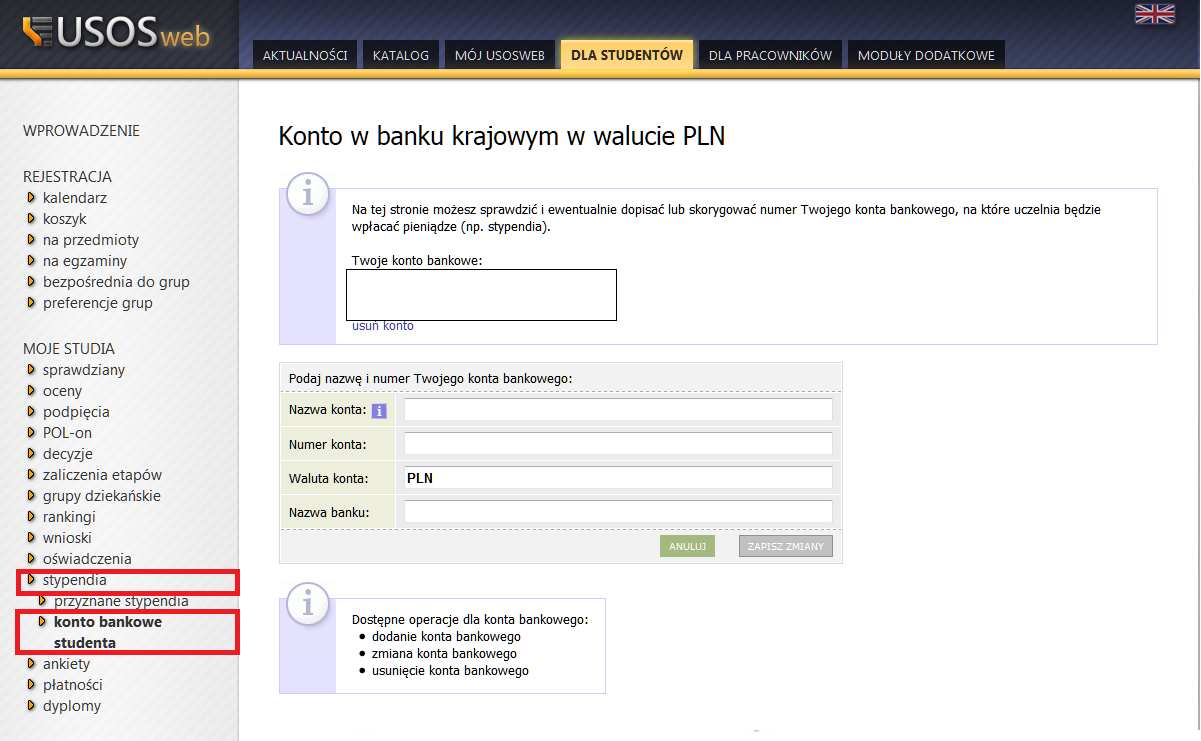Open podpięcia in the sidebar

coord(76,412)
